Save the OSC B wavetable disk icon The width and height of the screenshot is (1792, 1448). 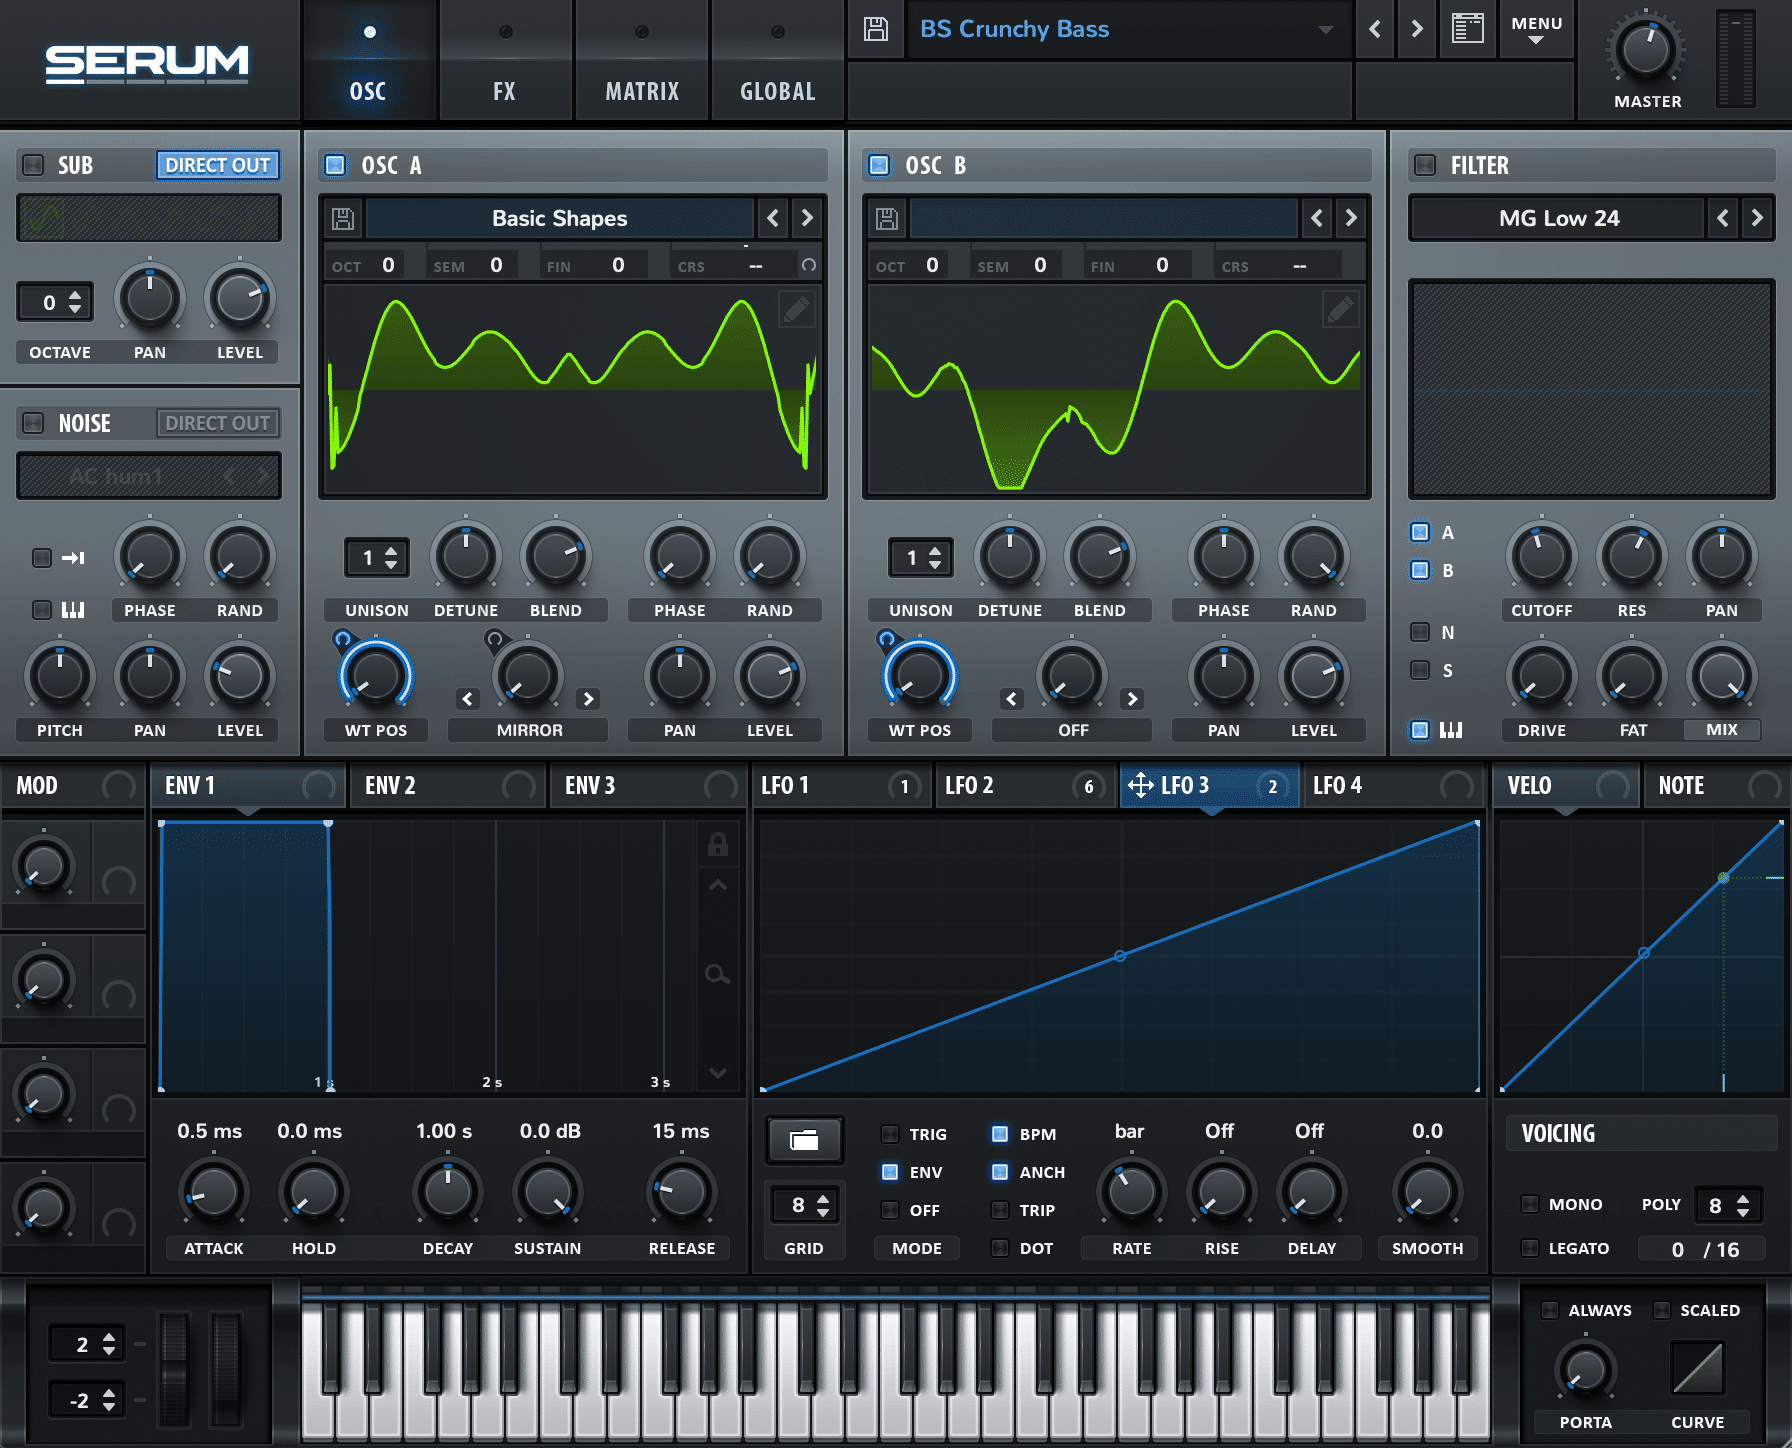(x=887, y=218)
